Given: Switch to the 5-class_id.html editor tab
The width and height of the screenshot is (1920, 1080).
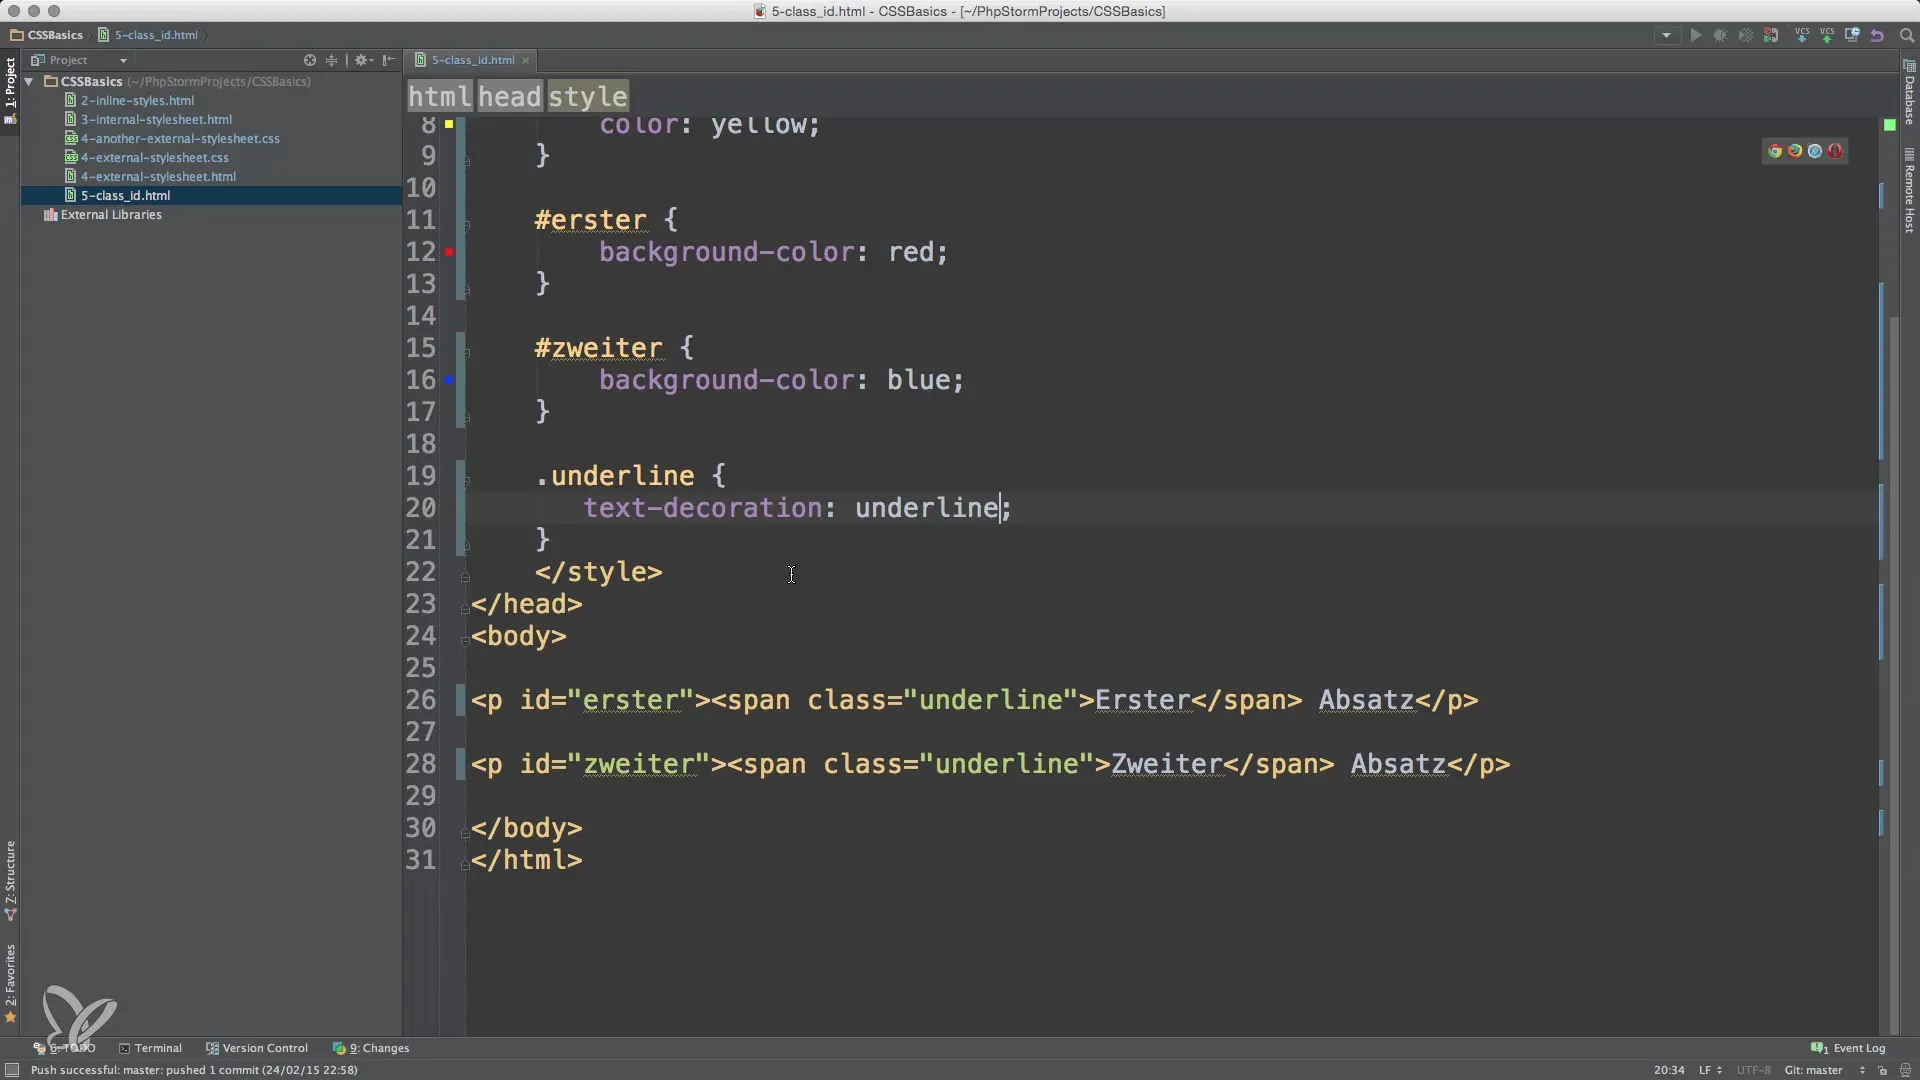Looking at the screenshot, I should click(472, 60).
